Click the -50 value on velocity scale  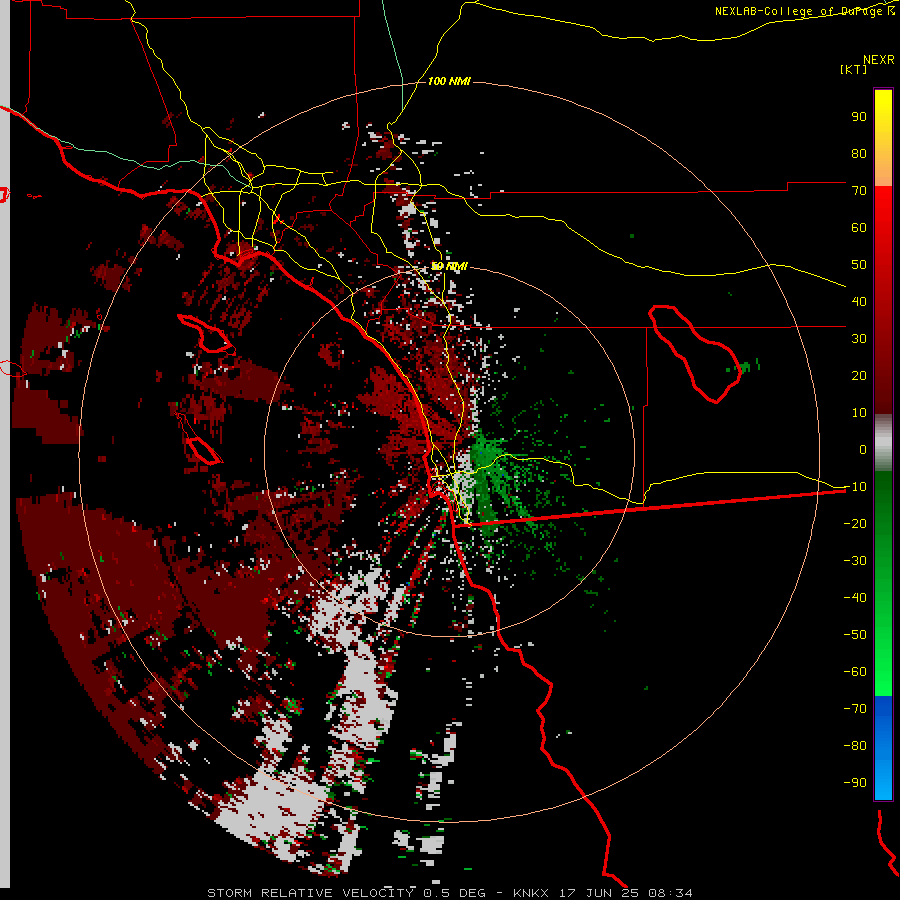pyautogui.click(x=855, y=634)
